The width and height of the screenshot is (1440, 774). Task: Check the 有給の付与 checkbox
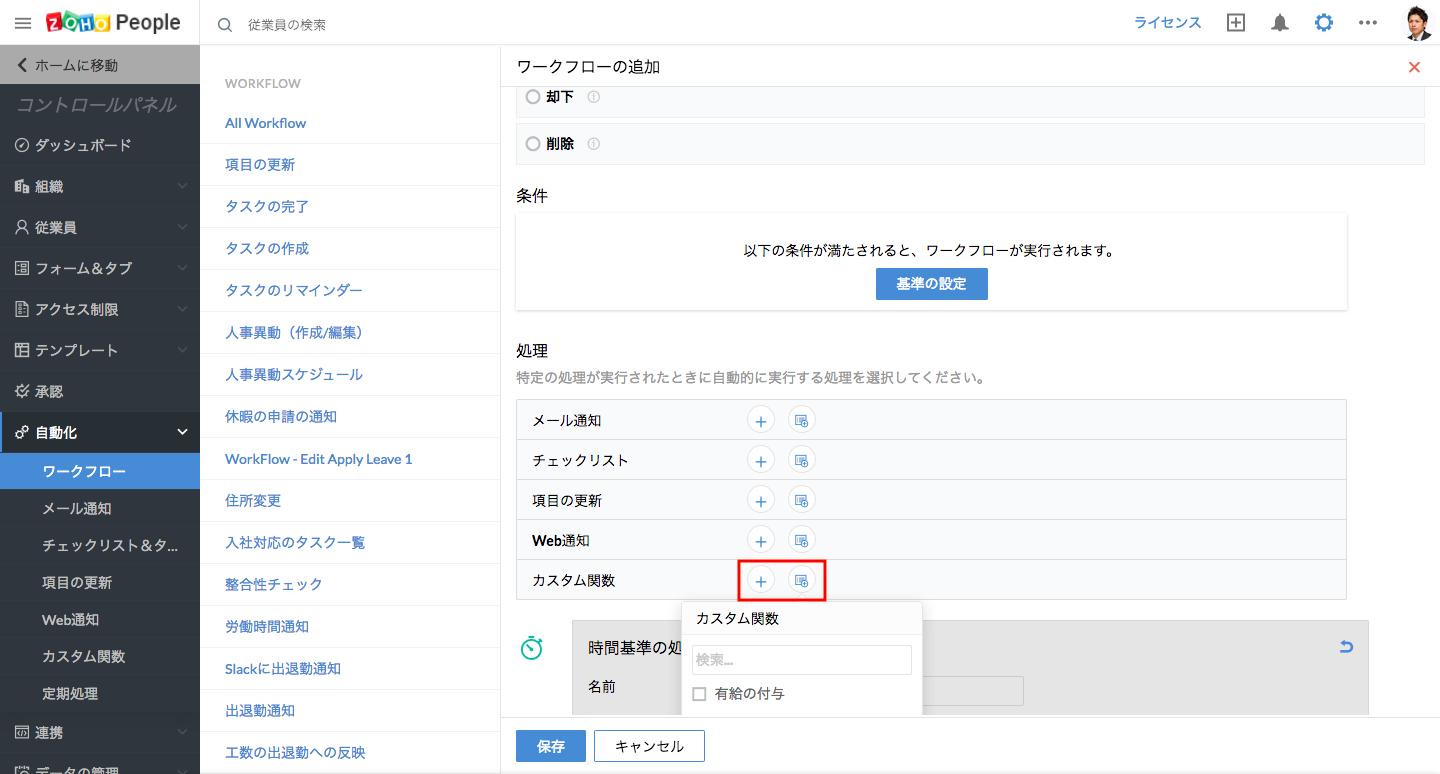pos(700,694)
